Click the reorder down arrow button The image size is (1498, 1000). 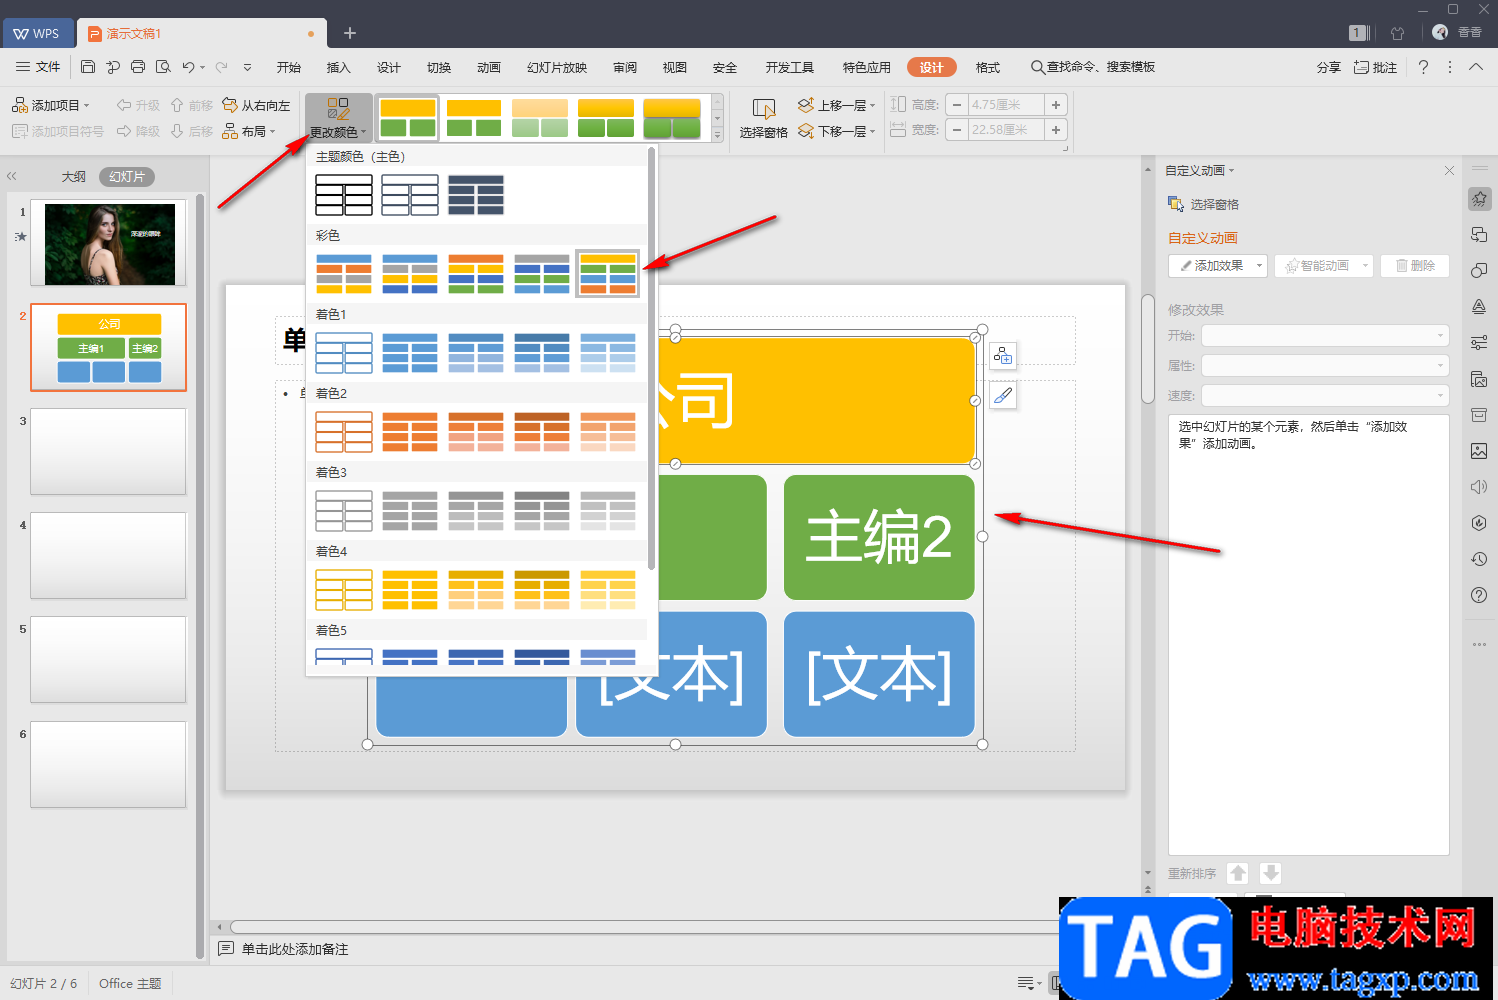[1270, 873]
